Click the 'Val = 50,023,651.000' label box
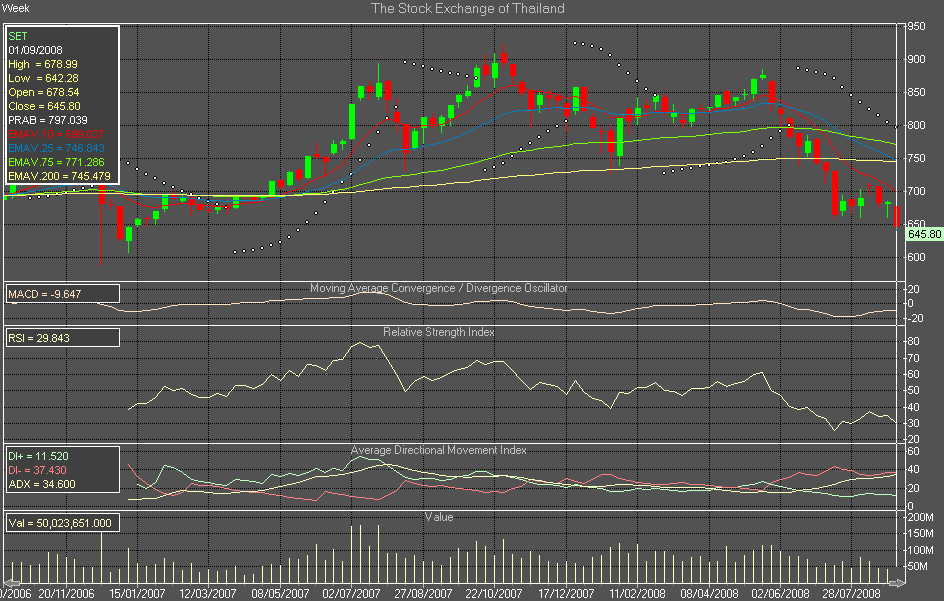This screenshot has height=601, width=944. 63,523
